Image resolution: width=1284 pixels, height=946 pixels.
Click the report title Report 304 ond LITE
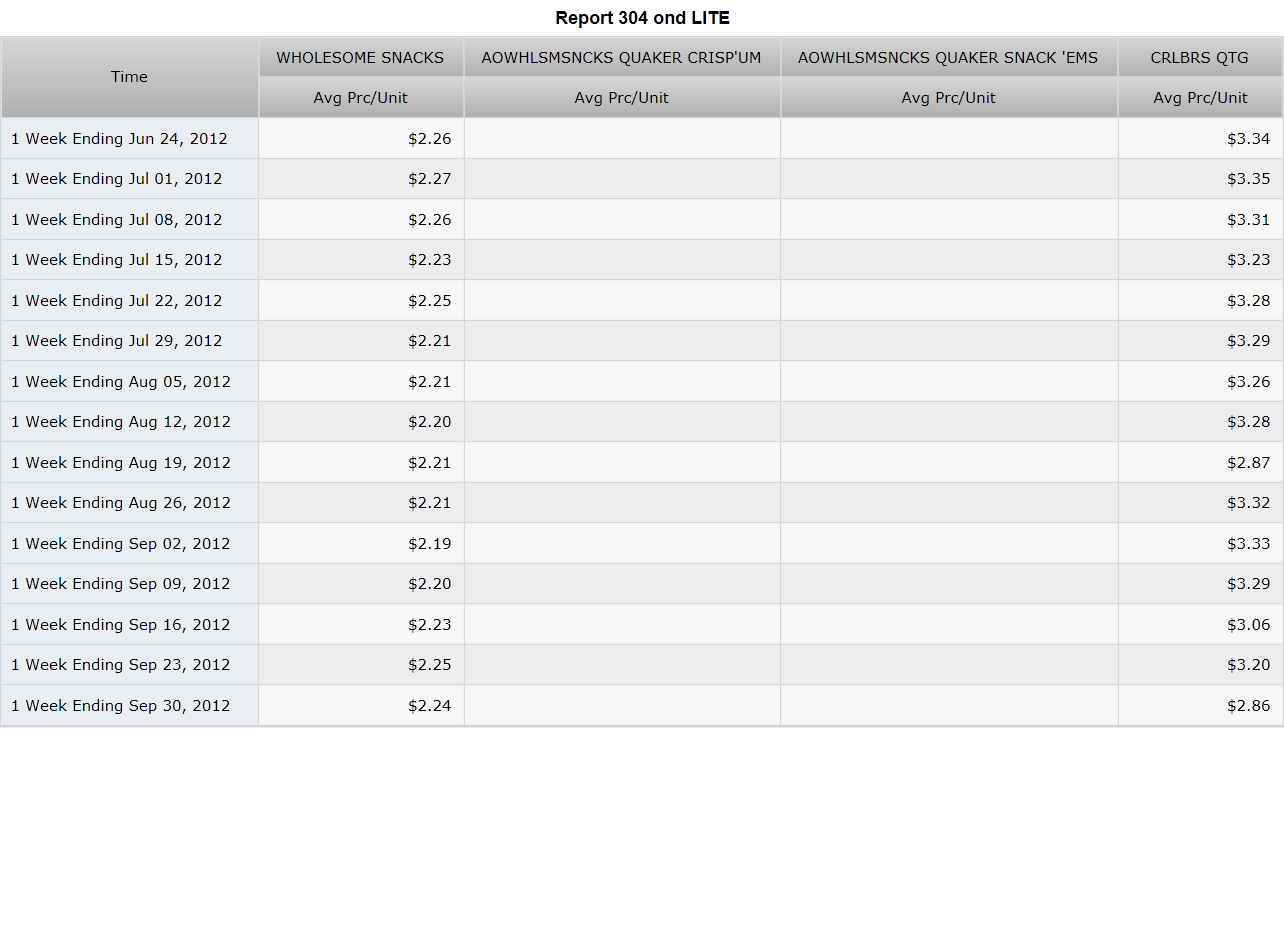coord(643,18)
